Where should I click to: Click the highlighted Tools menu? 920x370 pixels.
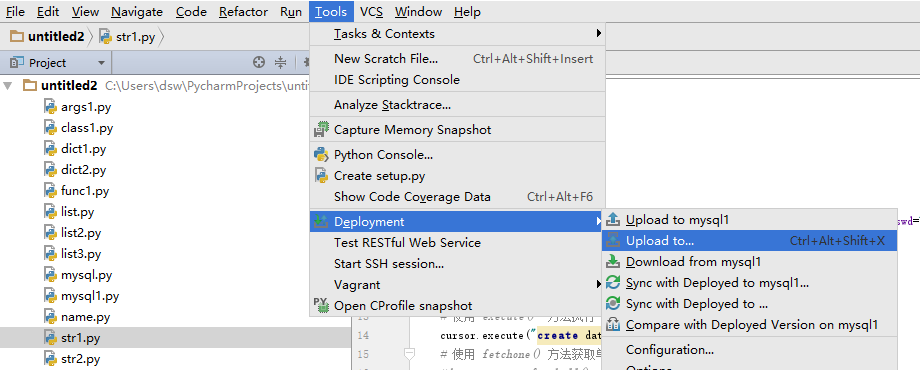[x=332, y=12]
